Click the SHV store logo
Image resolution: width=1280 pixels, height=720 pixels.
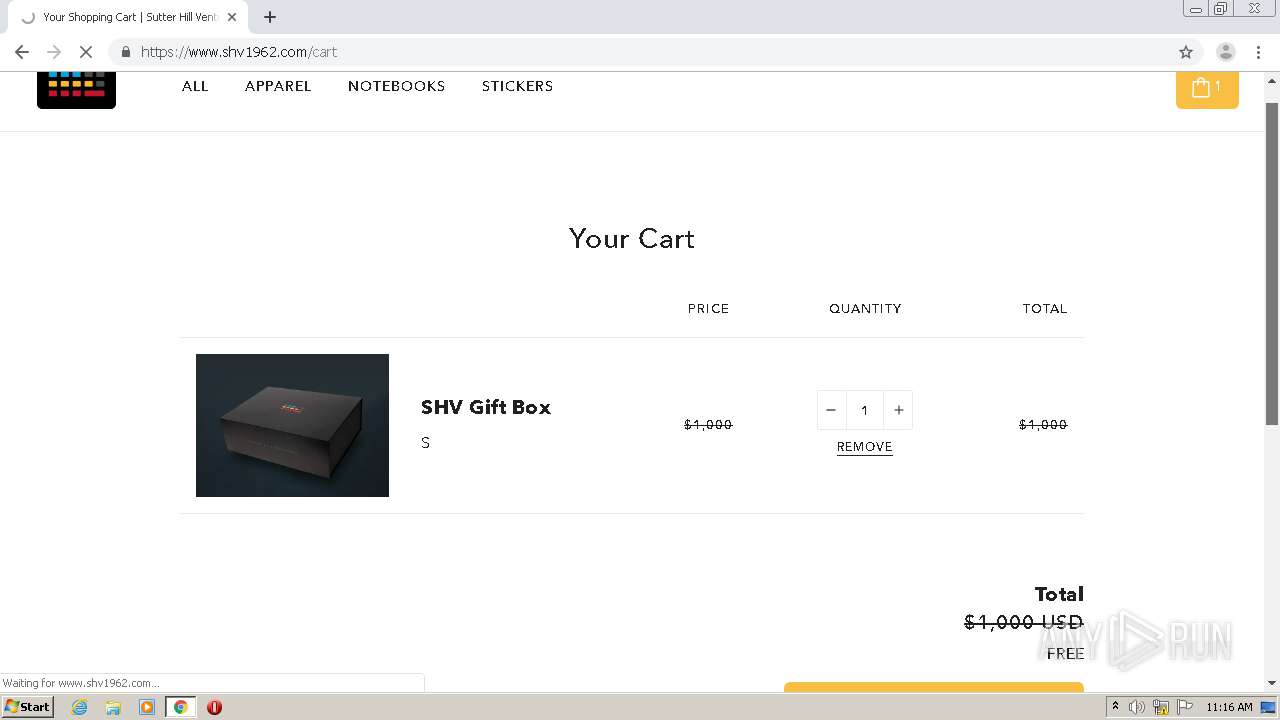pyautogui.click(x=76, y=89)
